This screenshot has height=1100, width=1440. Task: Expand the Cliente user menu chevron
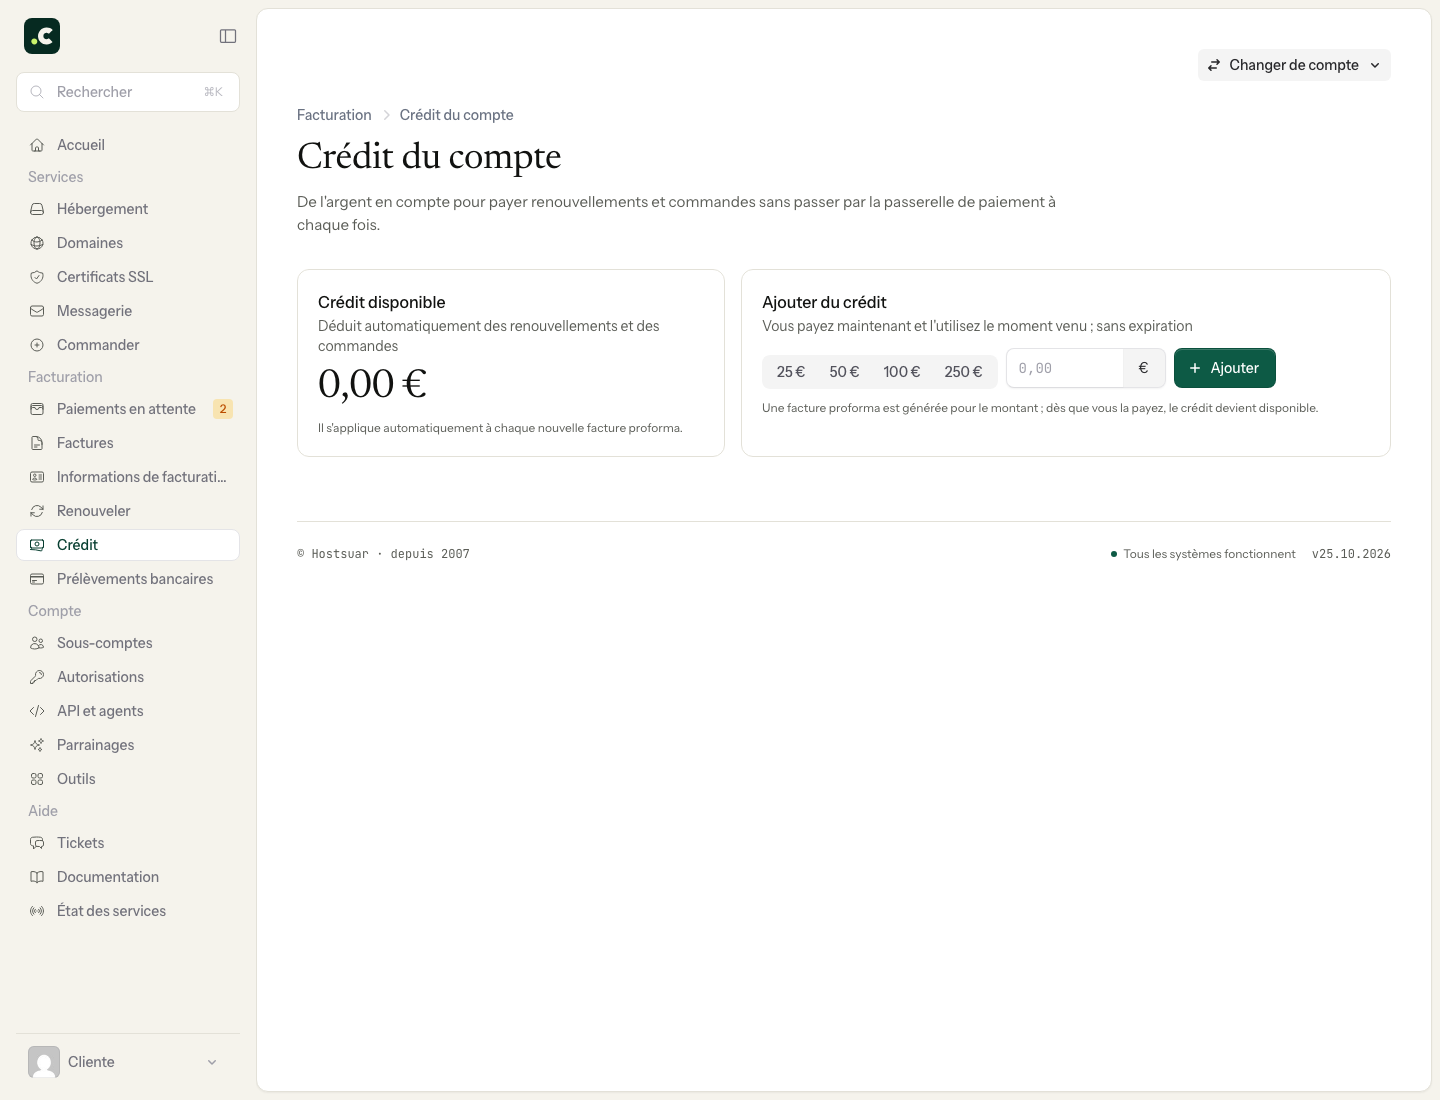pyautogui.click(x=212, y=1062)
